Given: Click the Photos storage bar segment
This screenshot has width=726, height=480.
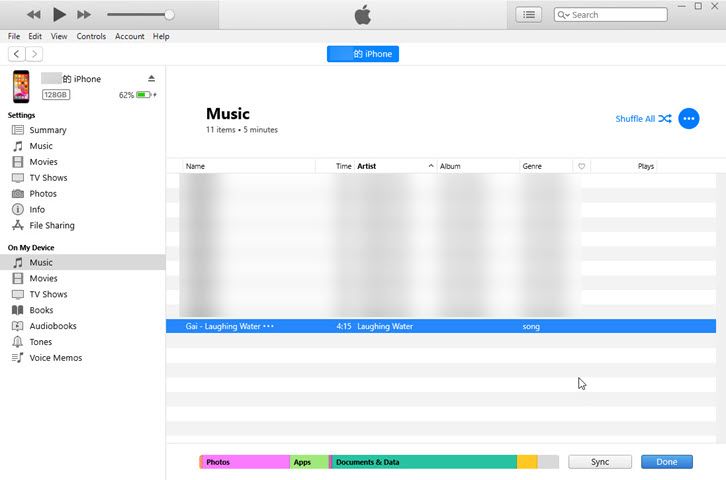Looking at the screenshot, I should tap(246, 462).
